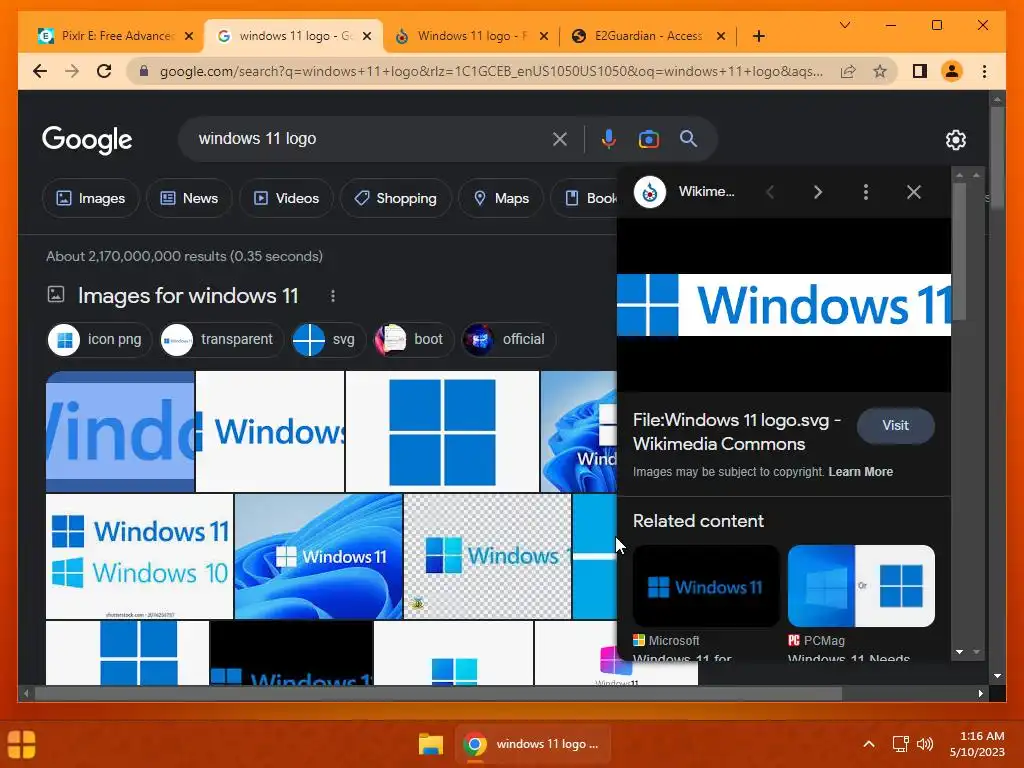Click Images for windows 11 heading
This screenshot has width=1024, height=768.
pos(188,296)
